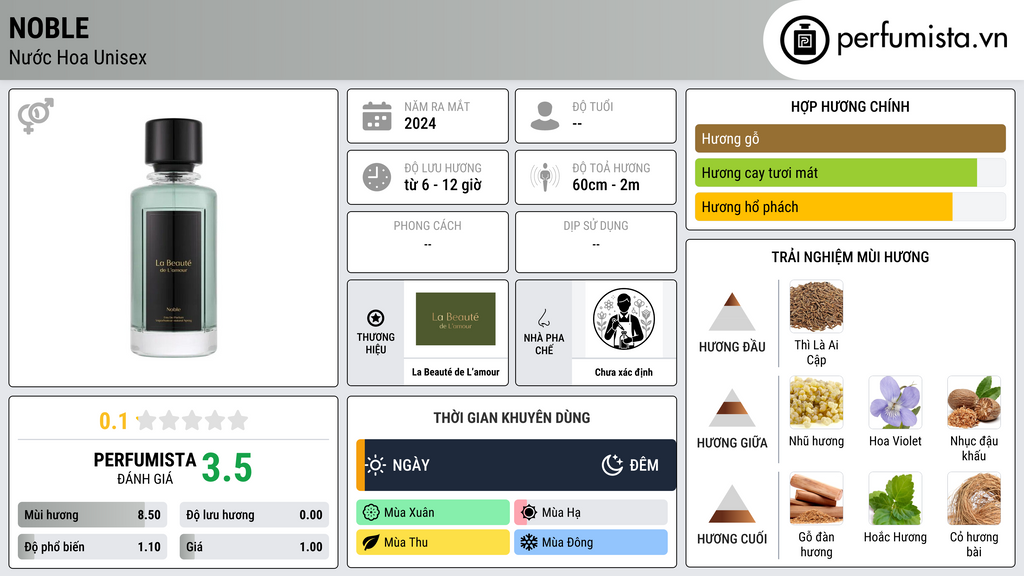Click the star badge icon above Thương hiệu
This screenshot has height=576, width=1024.
(376, 318)
